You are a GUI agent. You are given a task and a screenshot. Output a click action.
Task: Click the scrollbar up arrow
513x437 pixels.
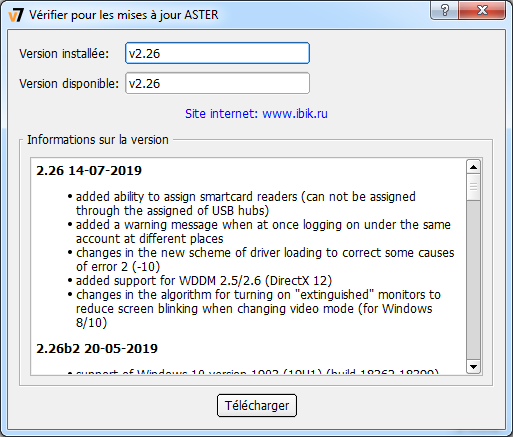click(473, 167)
